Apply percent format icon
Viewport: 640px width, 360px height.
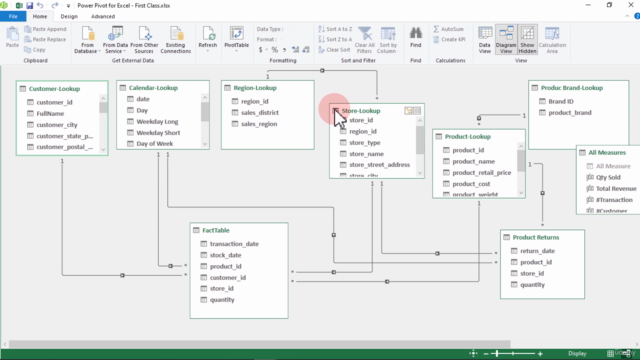coord(275,50)
